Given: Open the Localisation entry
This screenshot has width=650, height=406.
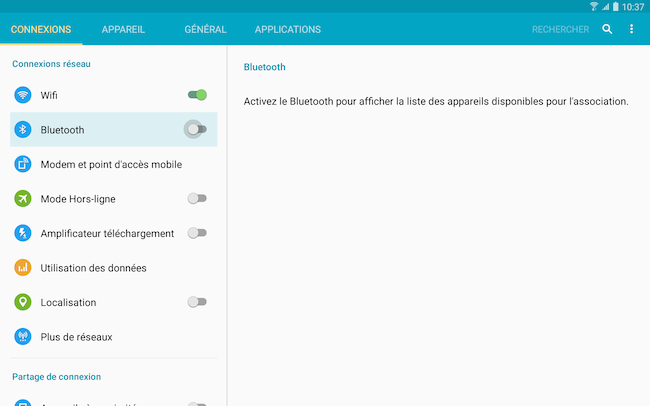Looking at the screenshot, I should pos(114,302).
